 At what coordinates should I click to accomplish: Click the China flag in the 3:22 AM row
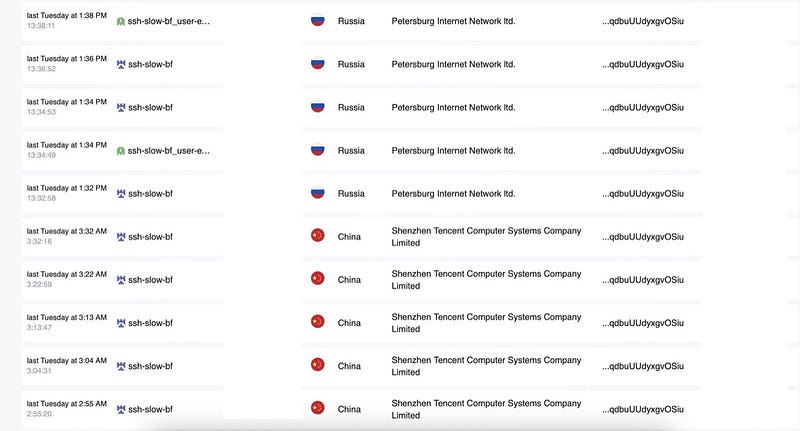pos(318,279)
